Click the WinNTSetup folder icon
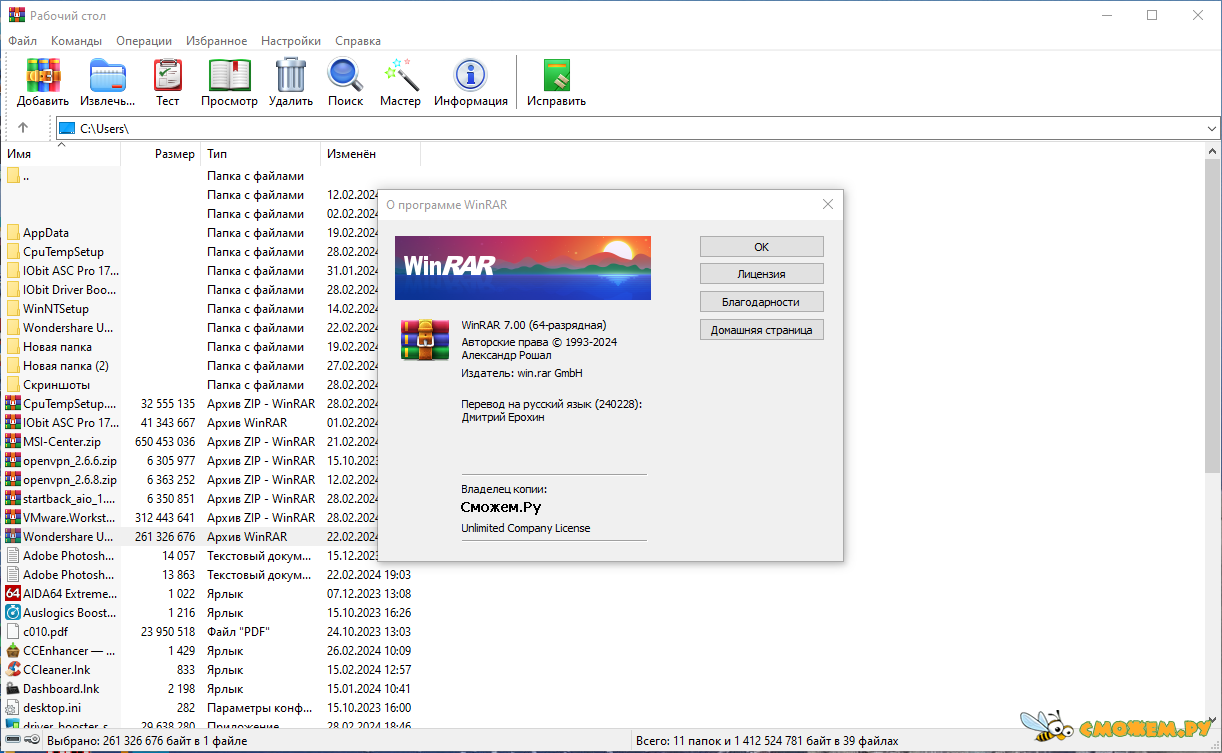 pos(13,309)
